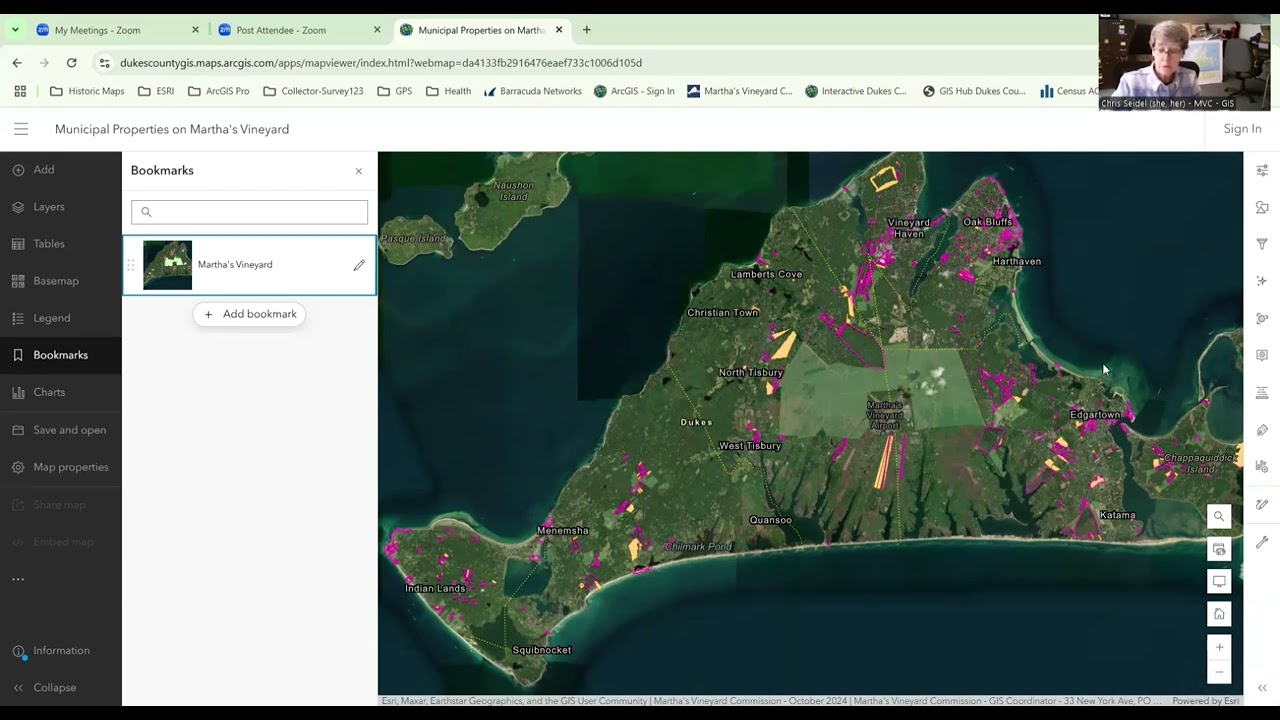Open the ArcGIS Pro bookmark folder
This screenshot has height=720, width=1280.
tap(219, 91)
